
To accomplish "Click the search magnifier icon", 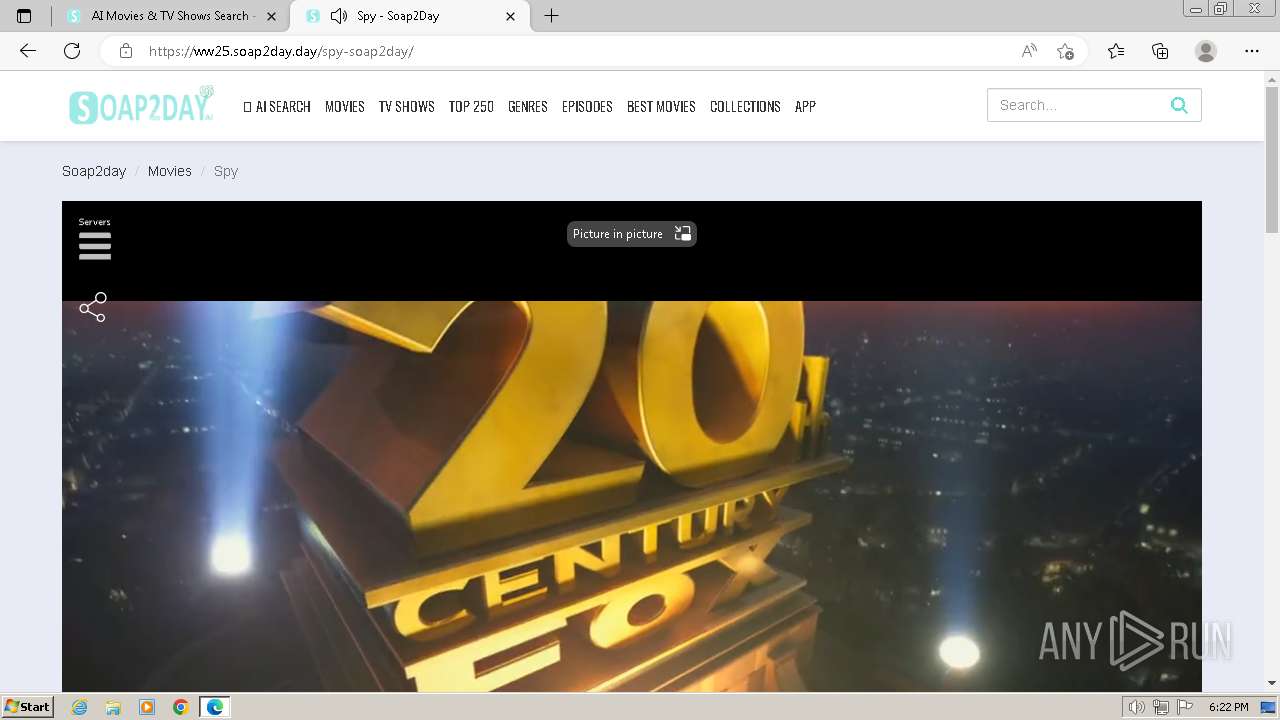I will [x=1179, y=105].
